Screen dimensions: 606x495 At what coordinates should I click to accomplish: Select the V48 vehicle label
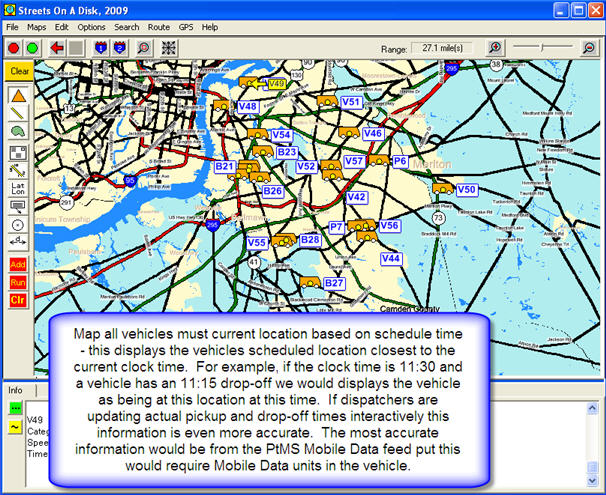pos(247,106)
